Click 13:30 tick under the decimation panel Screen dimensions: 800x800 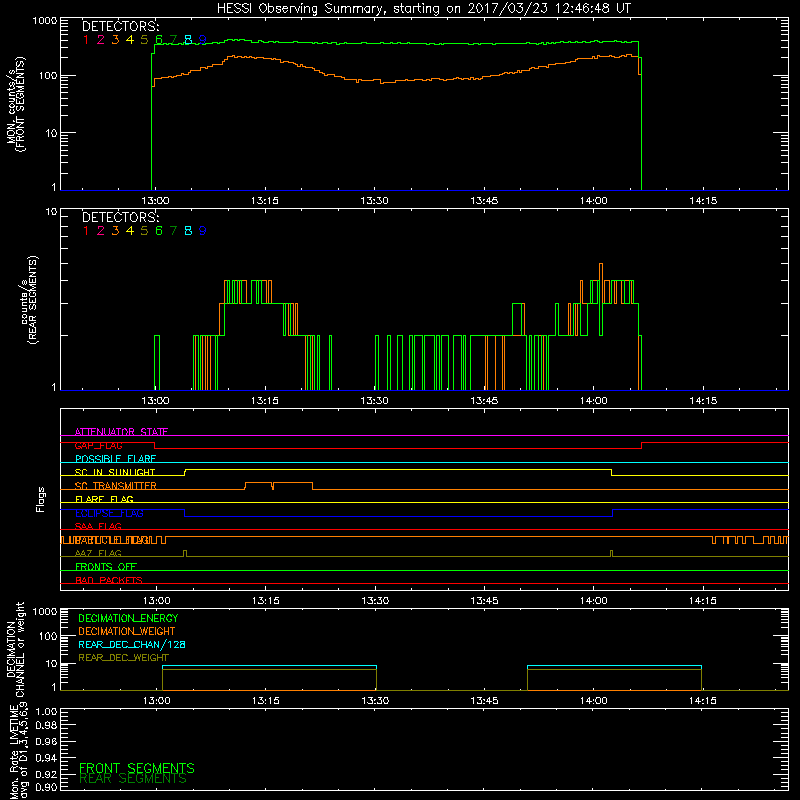[375, 701]
